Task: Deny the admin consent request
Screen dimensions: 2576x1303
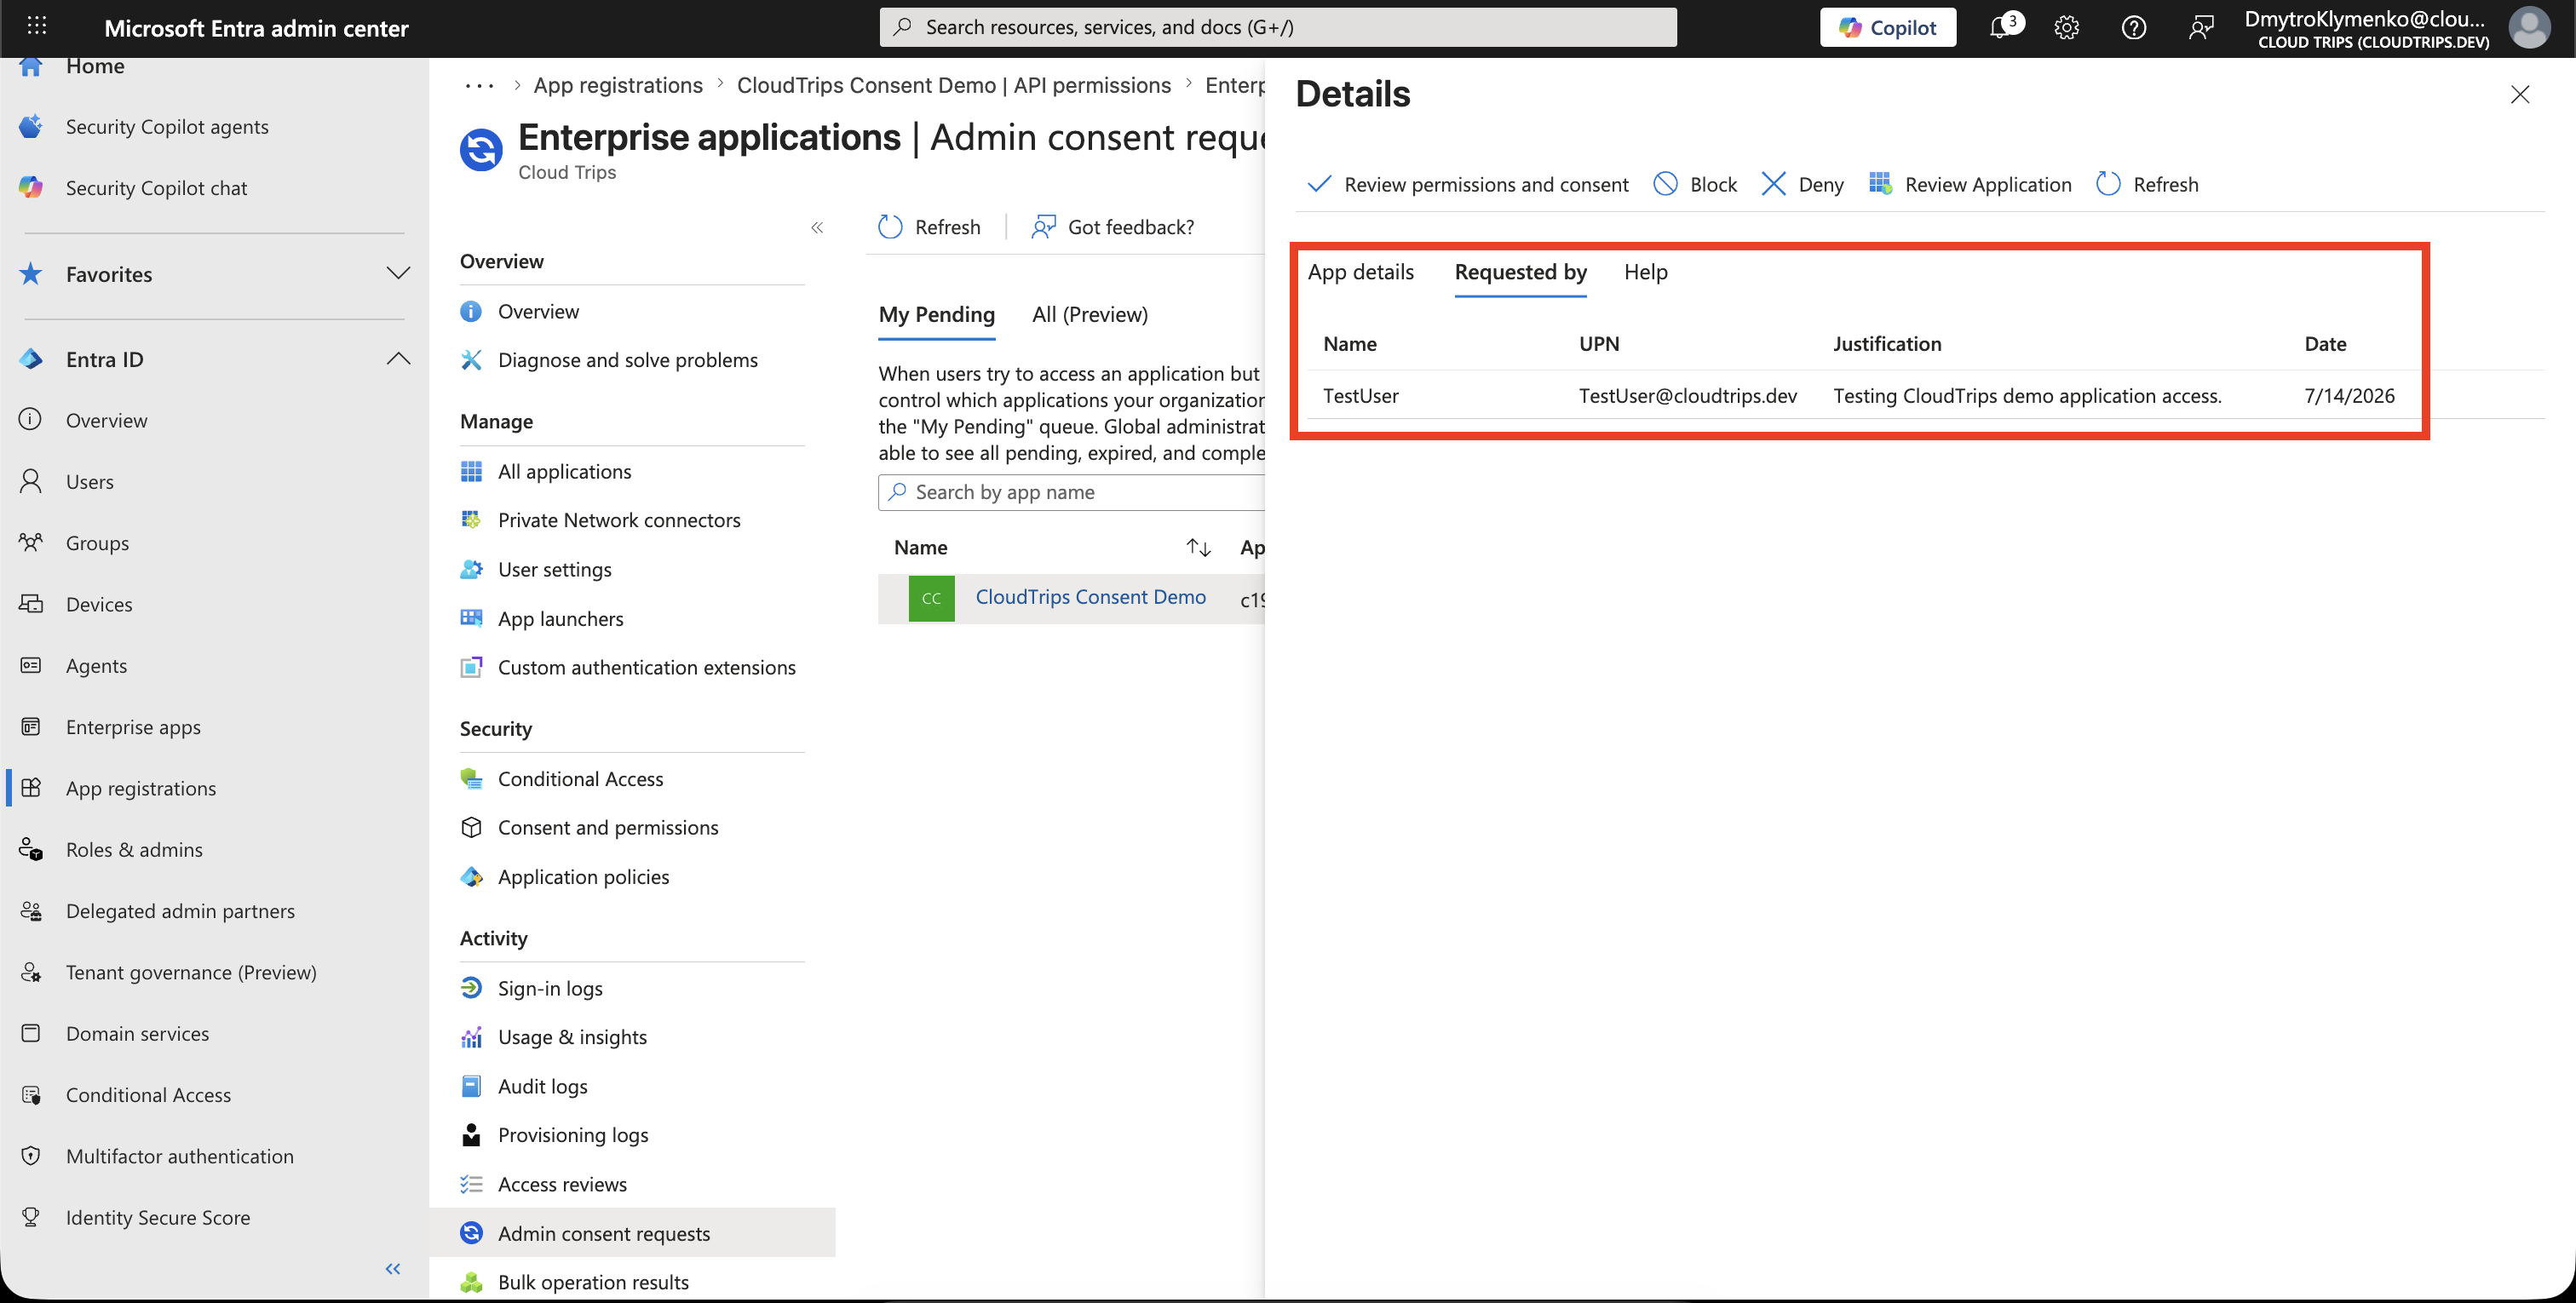Action: pyautogui.click(x=1802, y=184)
